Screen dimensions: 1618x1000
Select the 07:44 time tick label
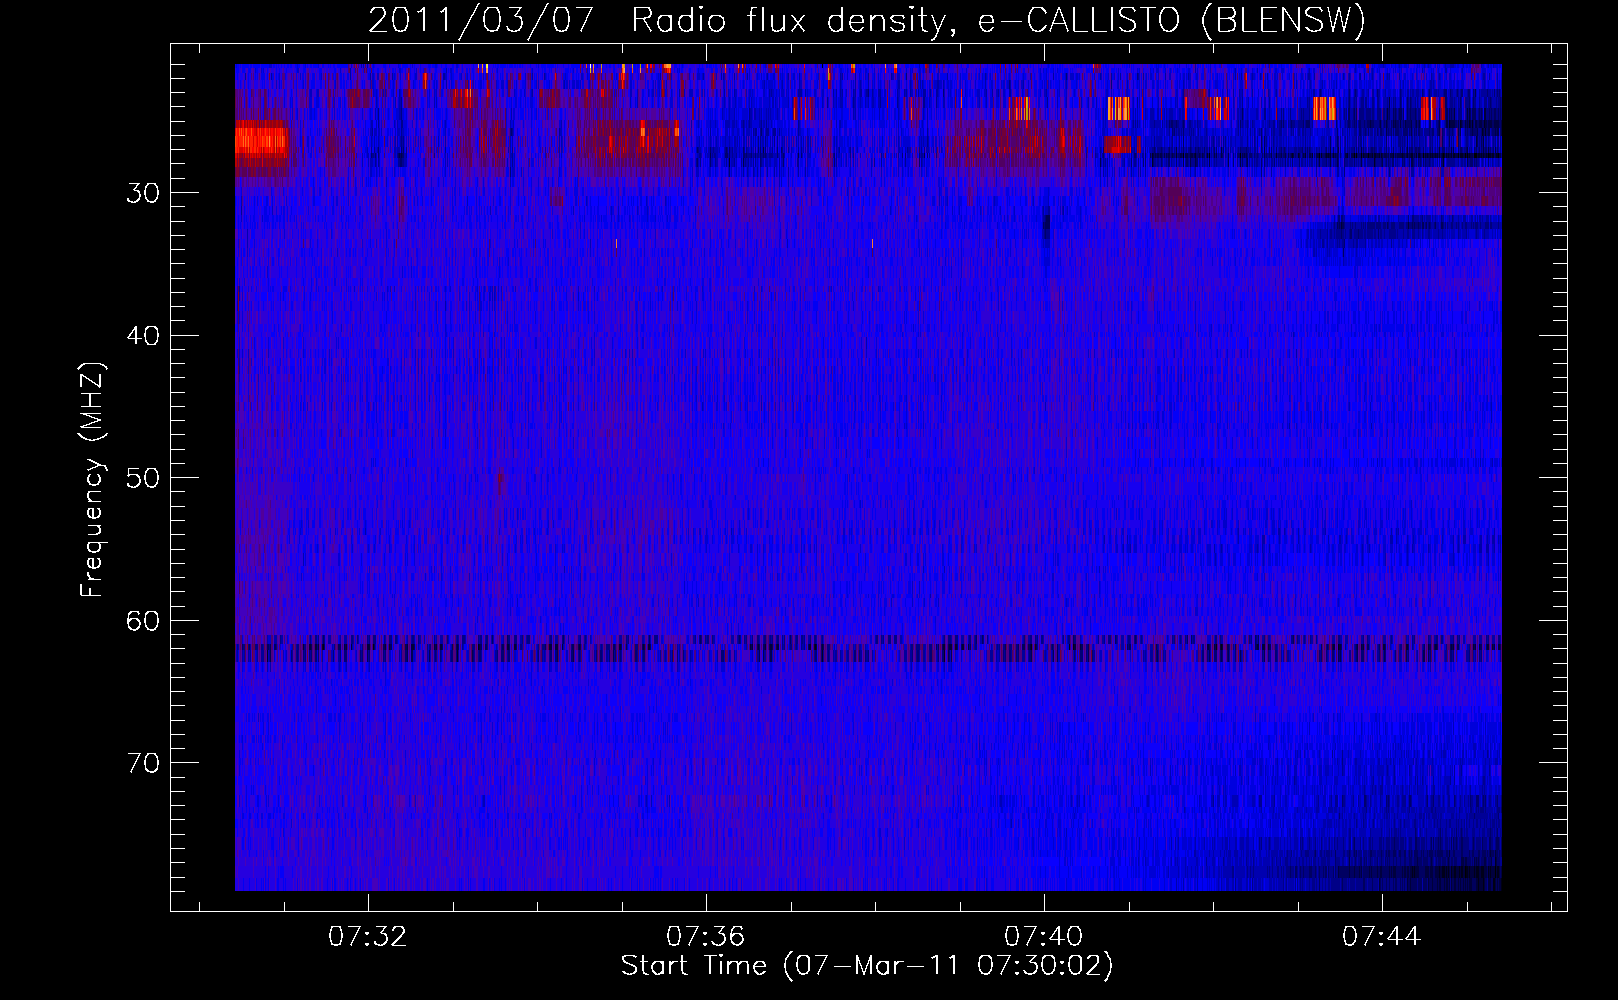pos(1382,937)
